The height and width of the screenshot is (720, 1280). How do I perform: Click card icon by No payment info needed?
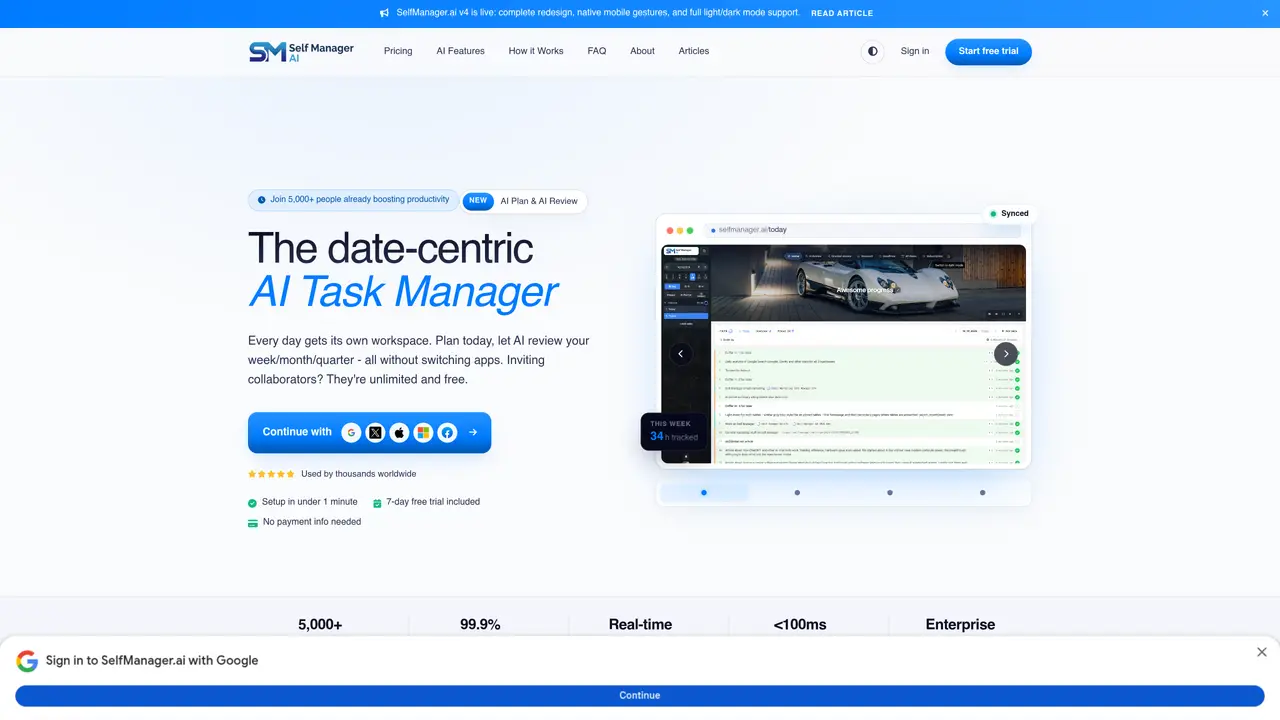[x=253, y=522]
